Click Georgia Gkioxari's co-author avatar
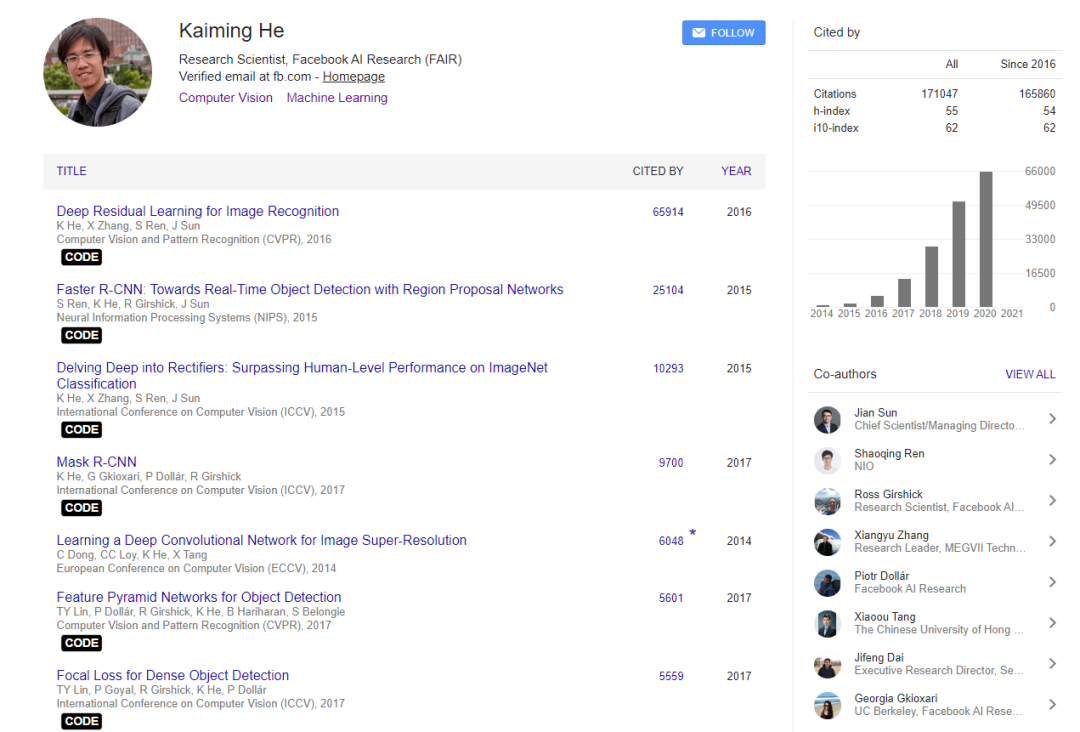The height and width of the screenshot is (732, 1080). coord(827,705)
